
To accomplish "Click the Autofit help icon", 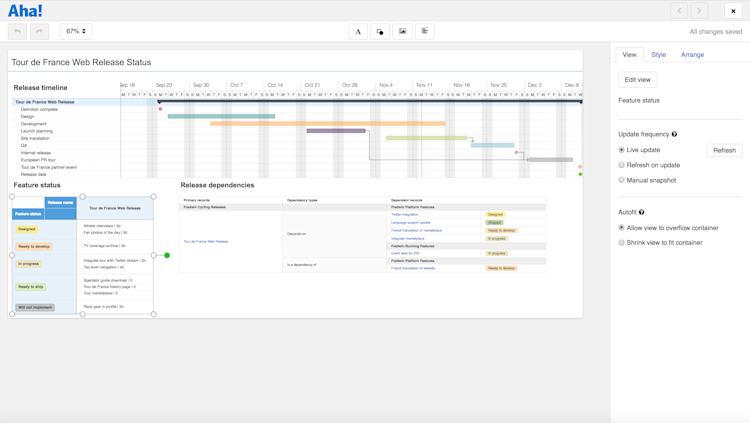I will [x=641, y=212].
